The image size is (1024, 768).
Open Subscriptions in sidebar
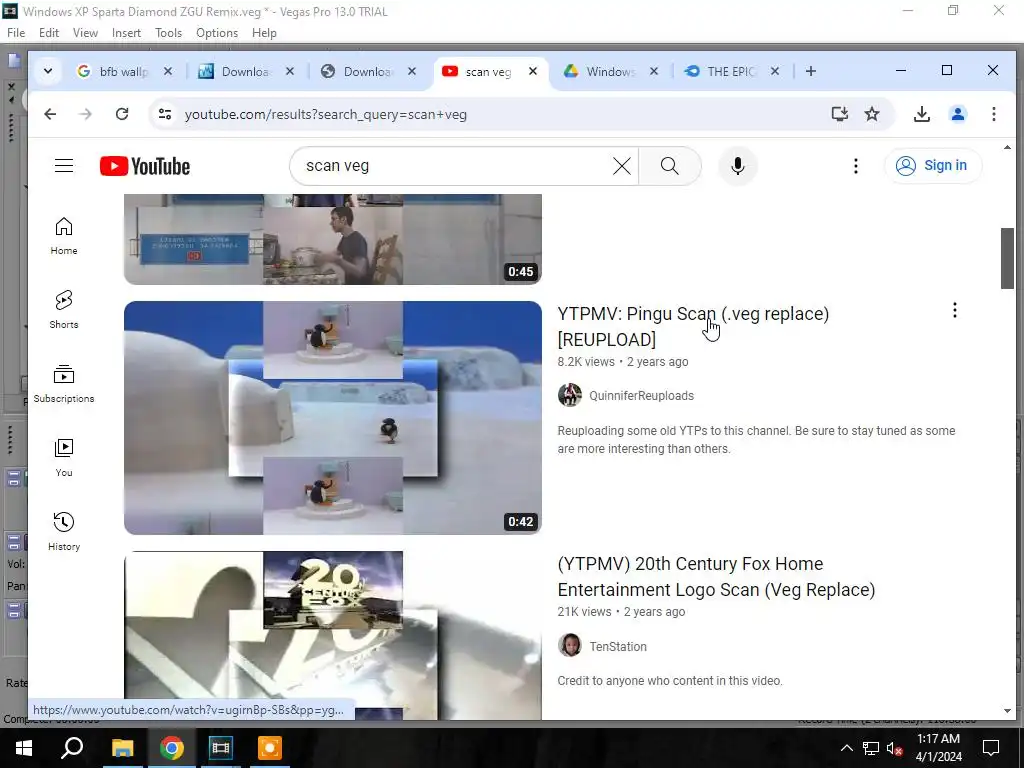(x=64, y=384)
